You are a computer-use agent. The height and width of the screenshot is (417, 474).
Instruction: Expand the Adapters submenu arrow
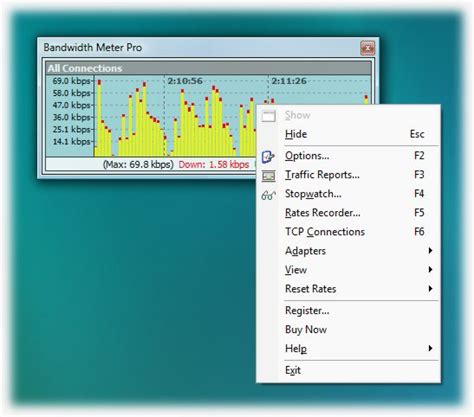(430, 250)
